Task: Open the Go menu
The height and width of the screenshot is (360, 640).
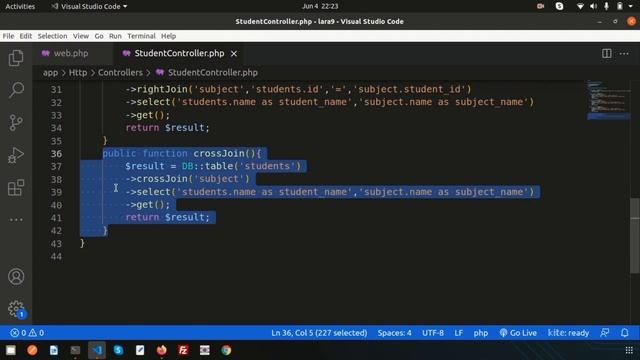Action: pyautogui.click(x=99, y=36)
